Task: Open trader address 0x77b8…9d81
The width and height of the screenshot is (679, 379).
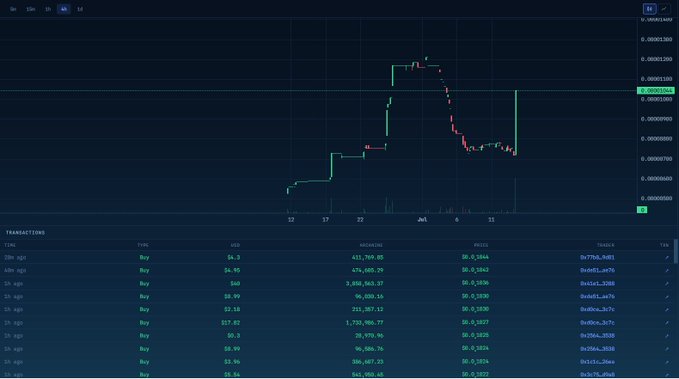Action: point(597,257)
